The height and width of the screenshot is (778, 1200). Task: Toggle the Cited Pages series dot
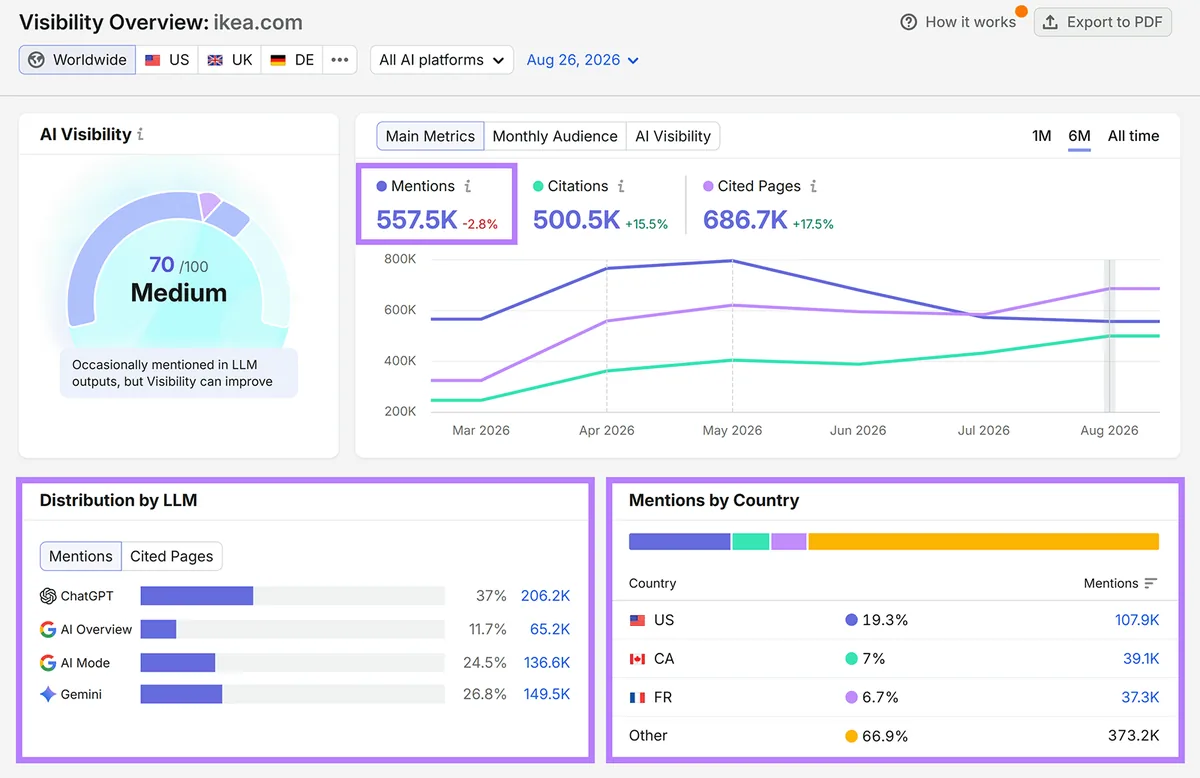tap(708, 187)
